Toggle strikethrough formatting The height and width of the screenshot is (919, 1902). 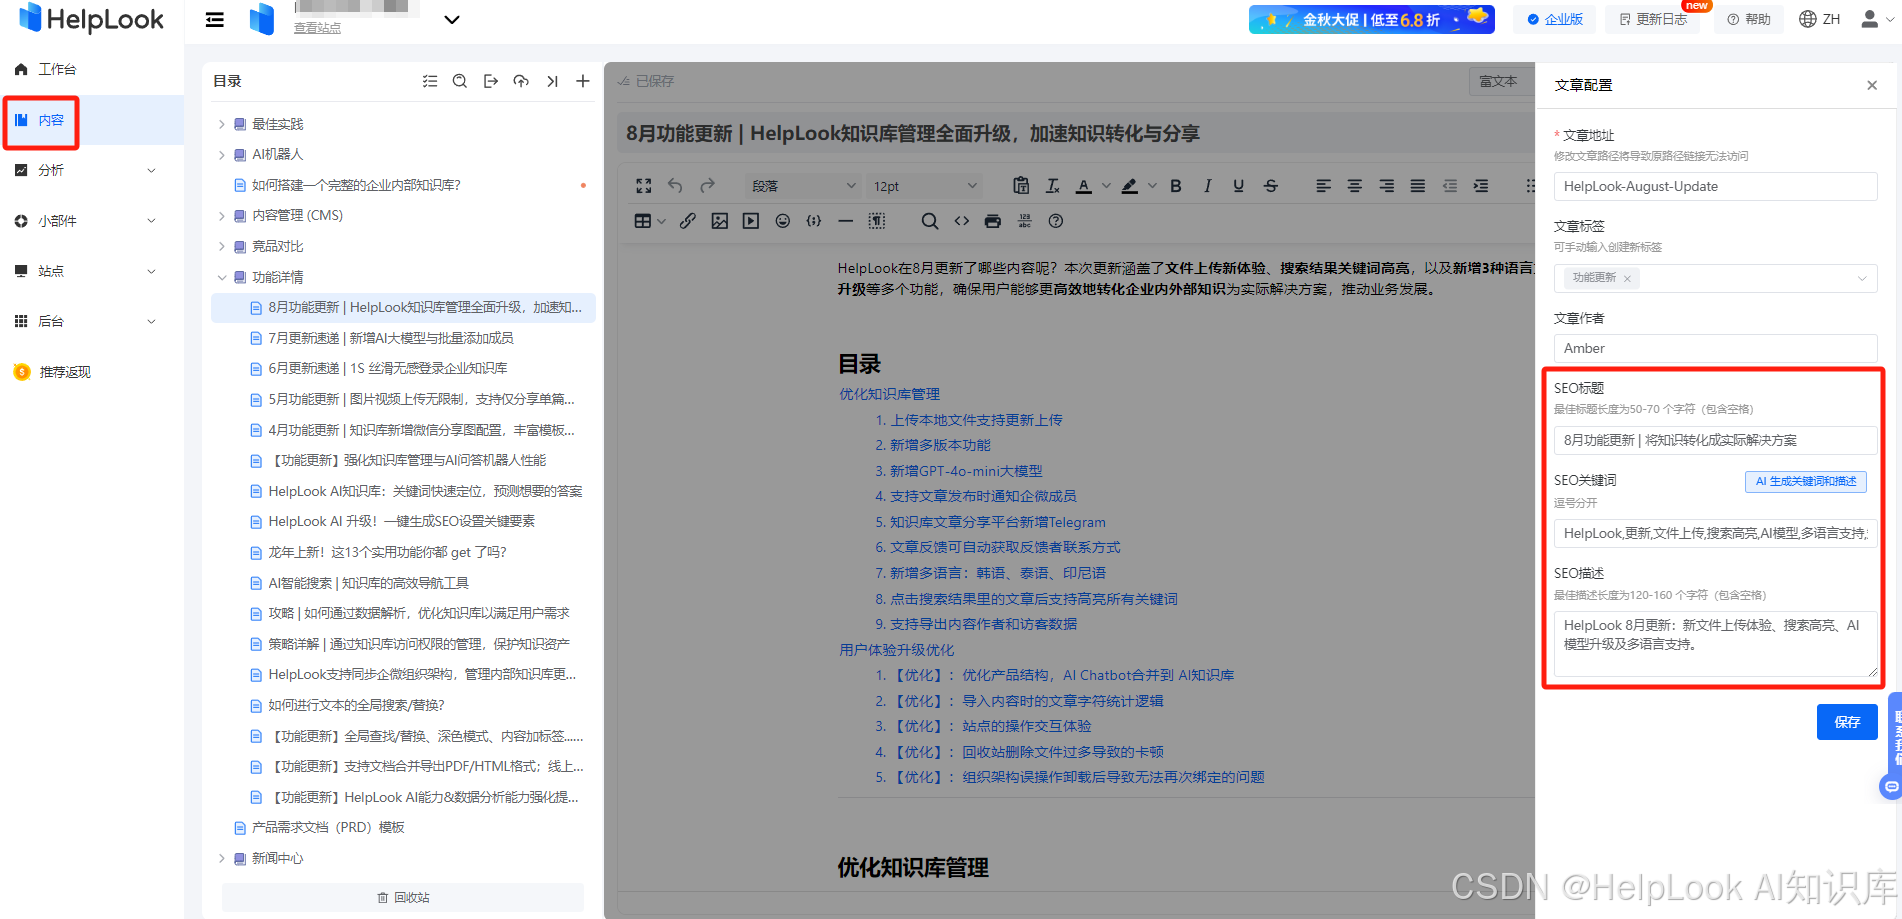coord(1271,186)
